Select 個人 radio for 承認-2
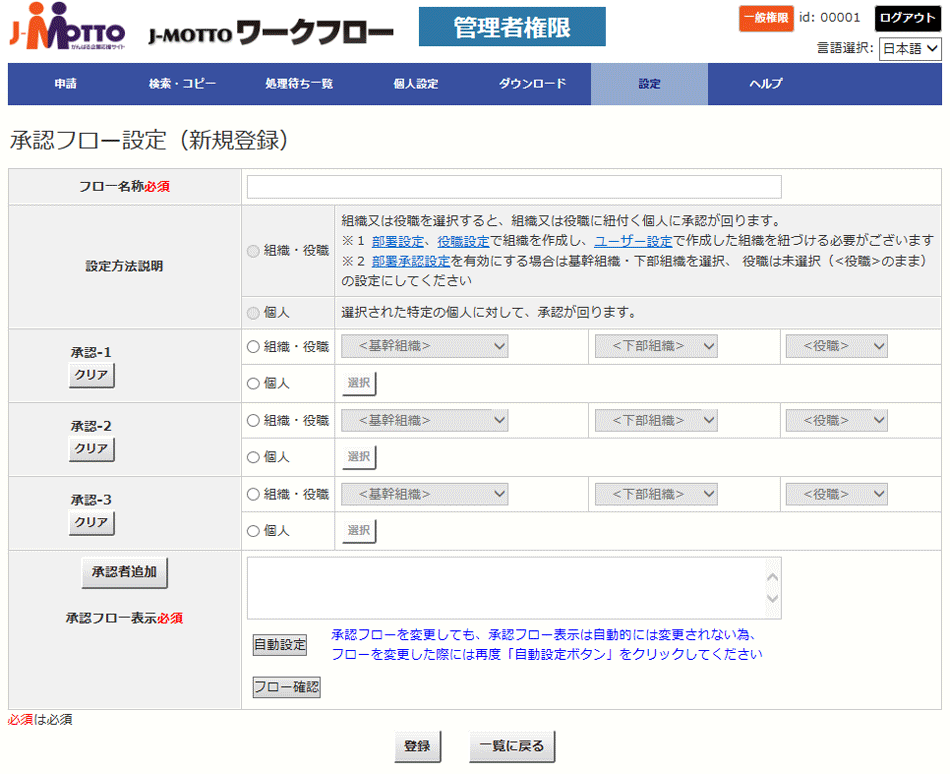Viewport: 950px width, 774px height. click(x=253, y=457)
